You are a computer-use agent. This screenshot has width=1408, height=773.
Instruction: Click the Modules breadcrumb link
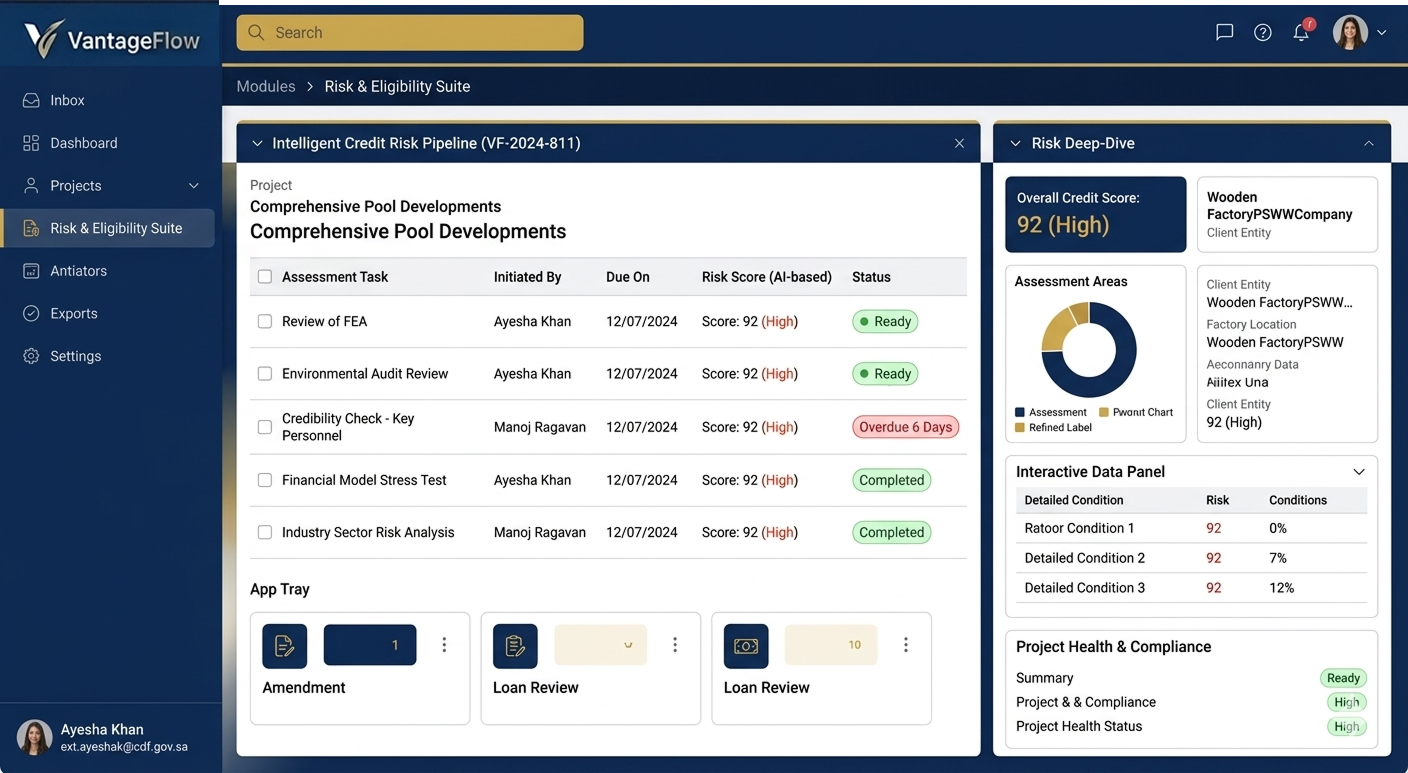[x=266, y=87]
